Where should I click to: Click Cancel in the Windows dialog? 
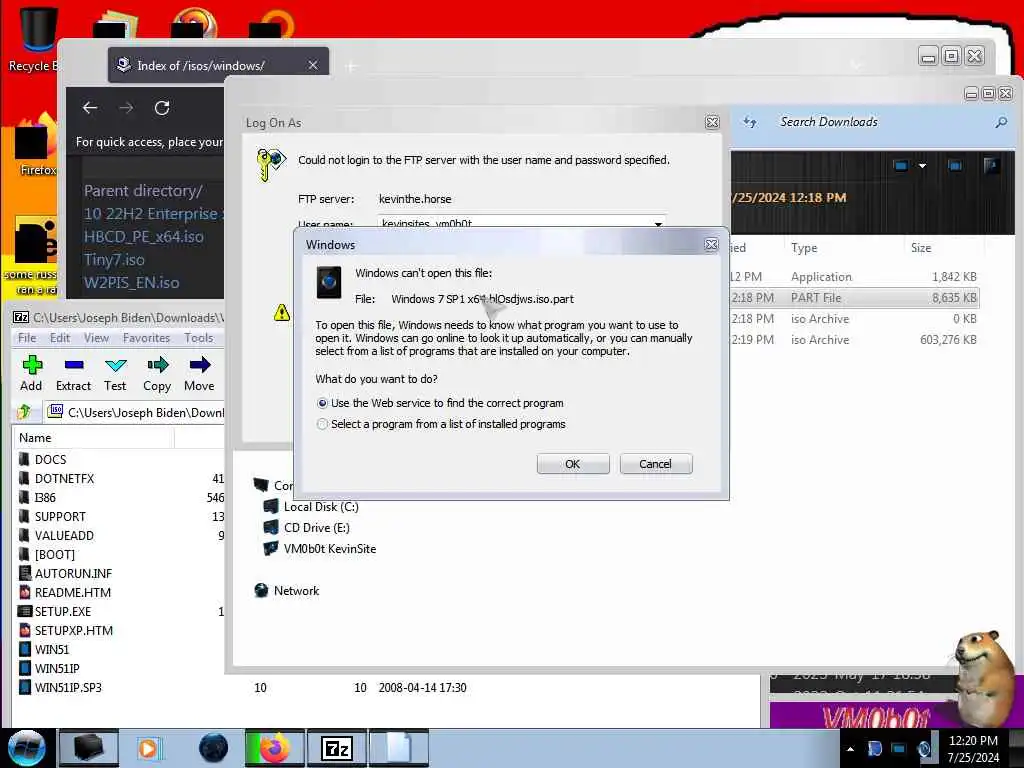655,464
